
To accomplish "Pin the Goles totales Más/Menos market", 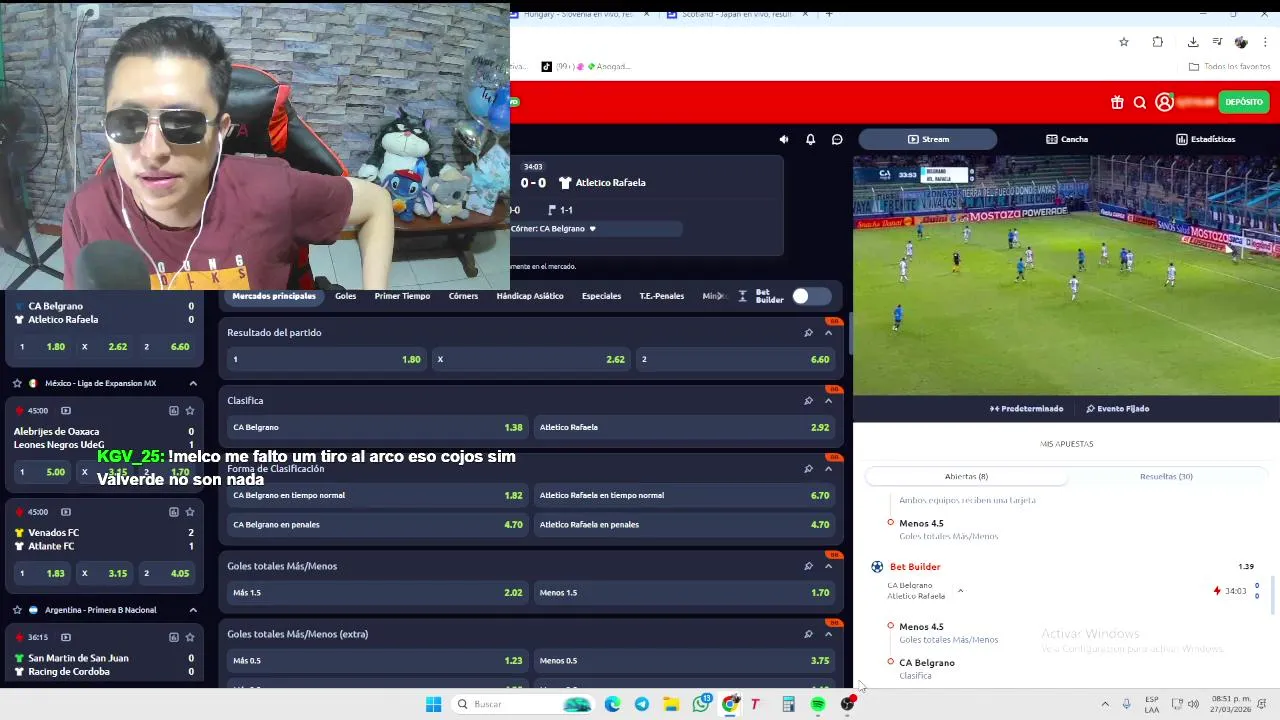I will click(808, 566).
